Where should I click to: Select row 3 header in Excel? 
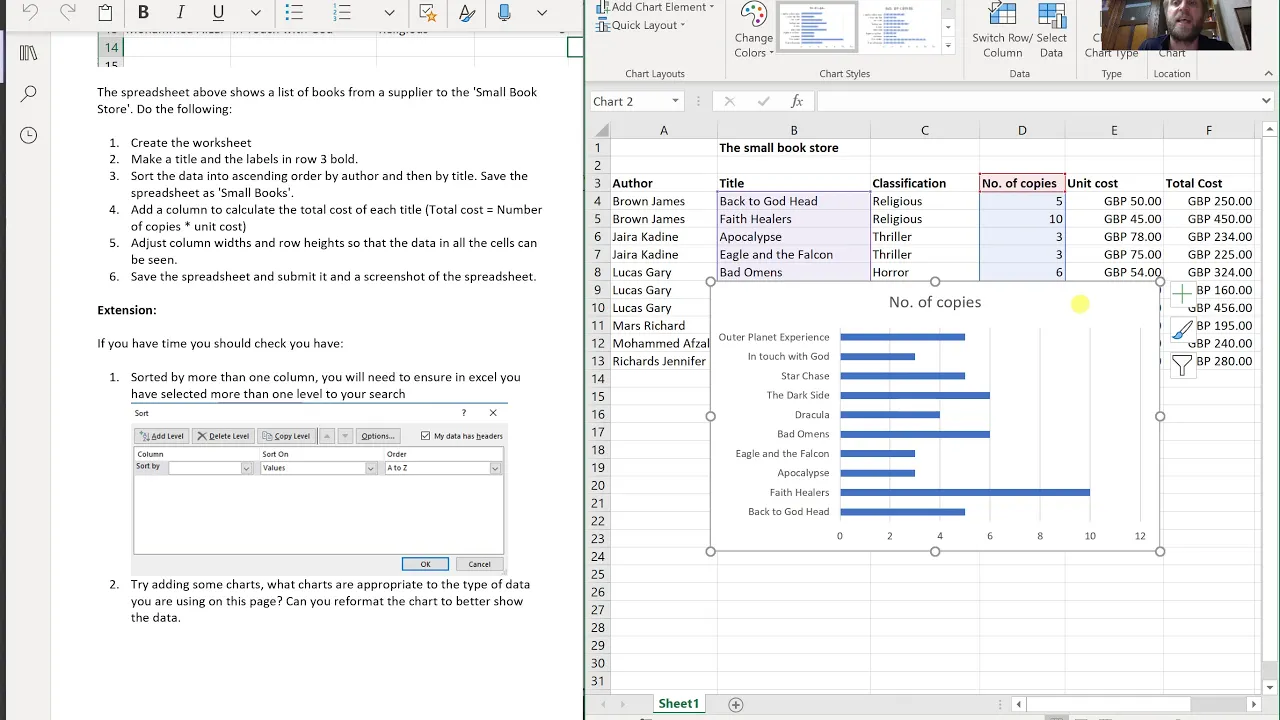click(598, 183)
